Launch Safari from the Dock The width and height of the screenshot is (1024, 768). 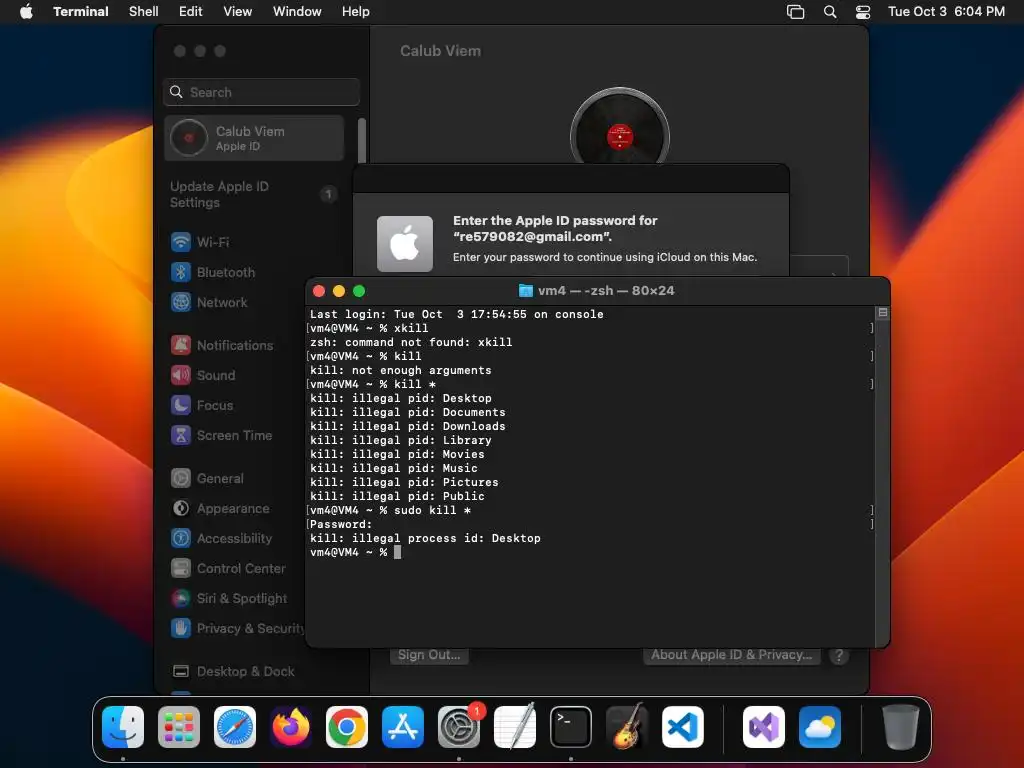(x=234, y=727)
